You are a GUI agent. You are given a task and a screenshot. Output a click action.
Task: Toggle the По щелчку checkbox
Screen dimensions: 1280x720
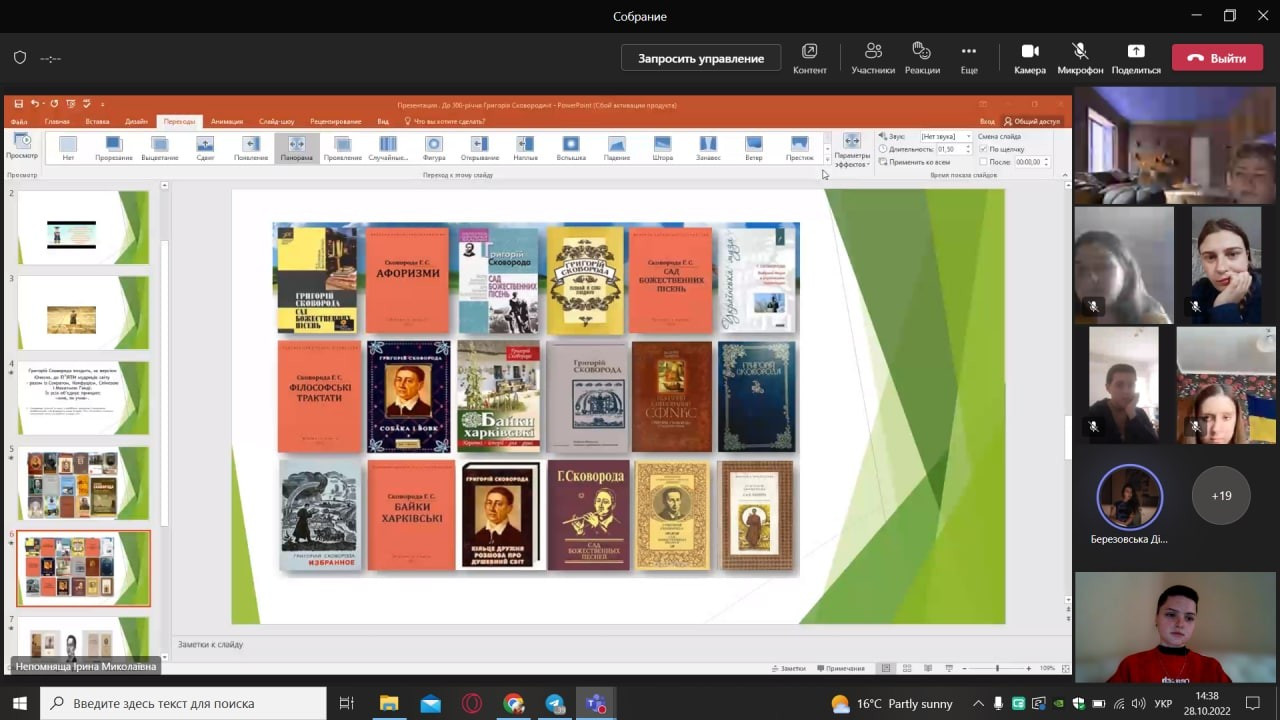click(x=984, y=149)
